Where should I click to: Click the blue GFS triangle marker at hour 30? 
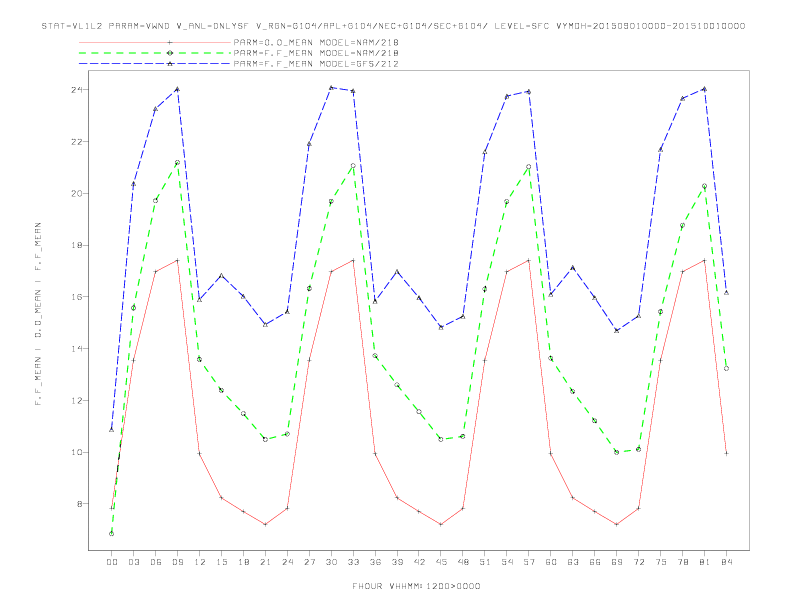331,87
